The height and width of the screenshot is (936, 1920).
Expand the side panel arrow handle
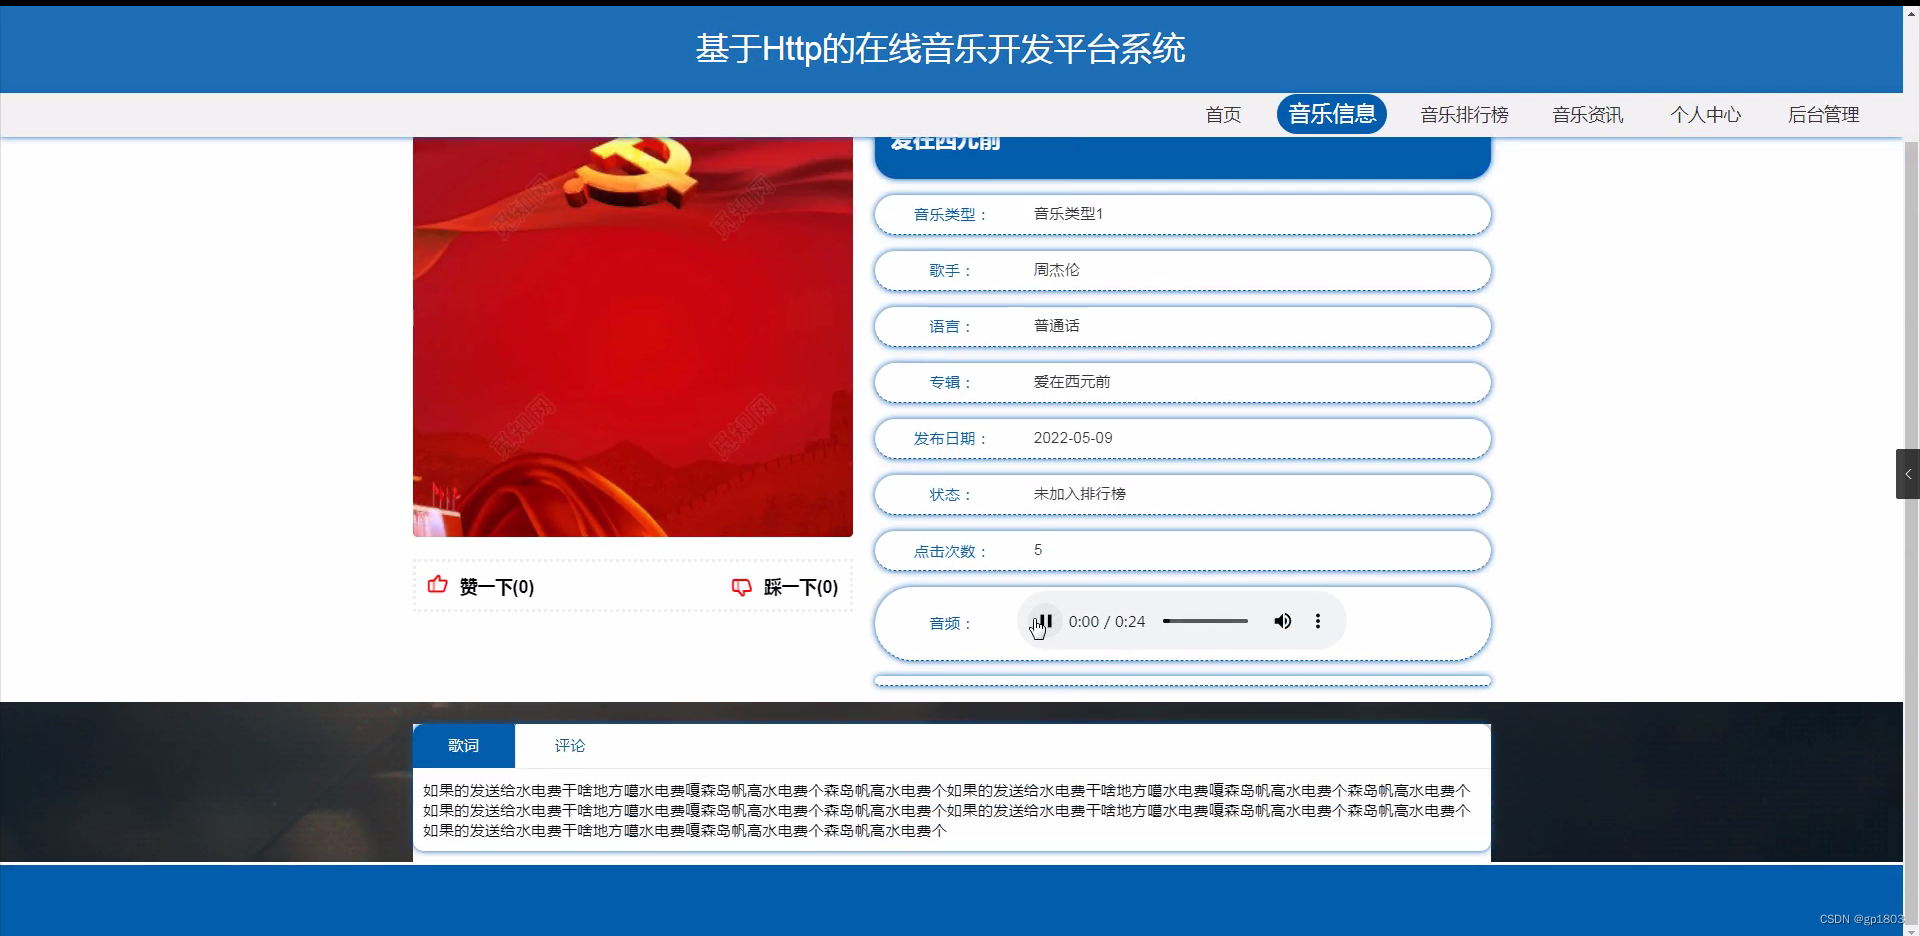click(x=1908, y=474)
